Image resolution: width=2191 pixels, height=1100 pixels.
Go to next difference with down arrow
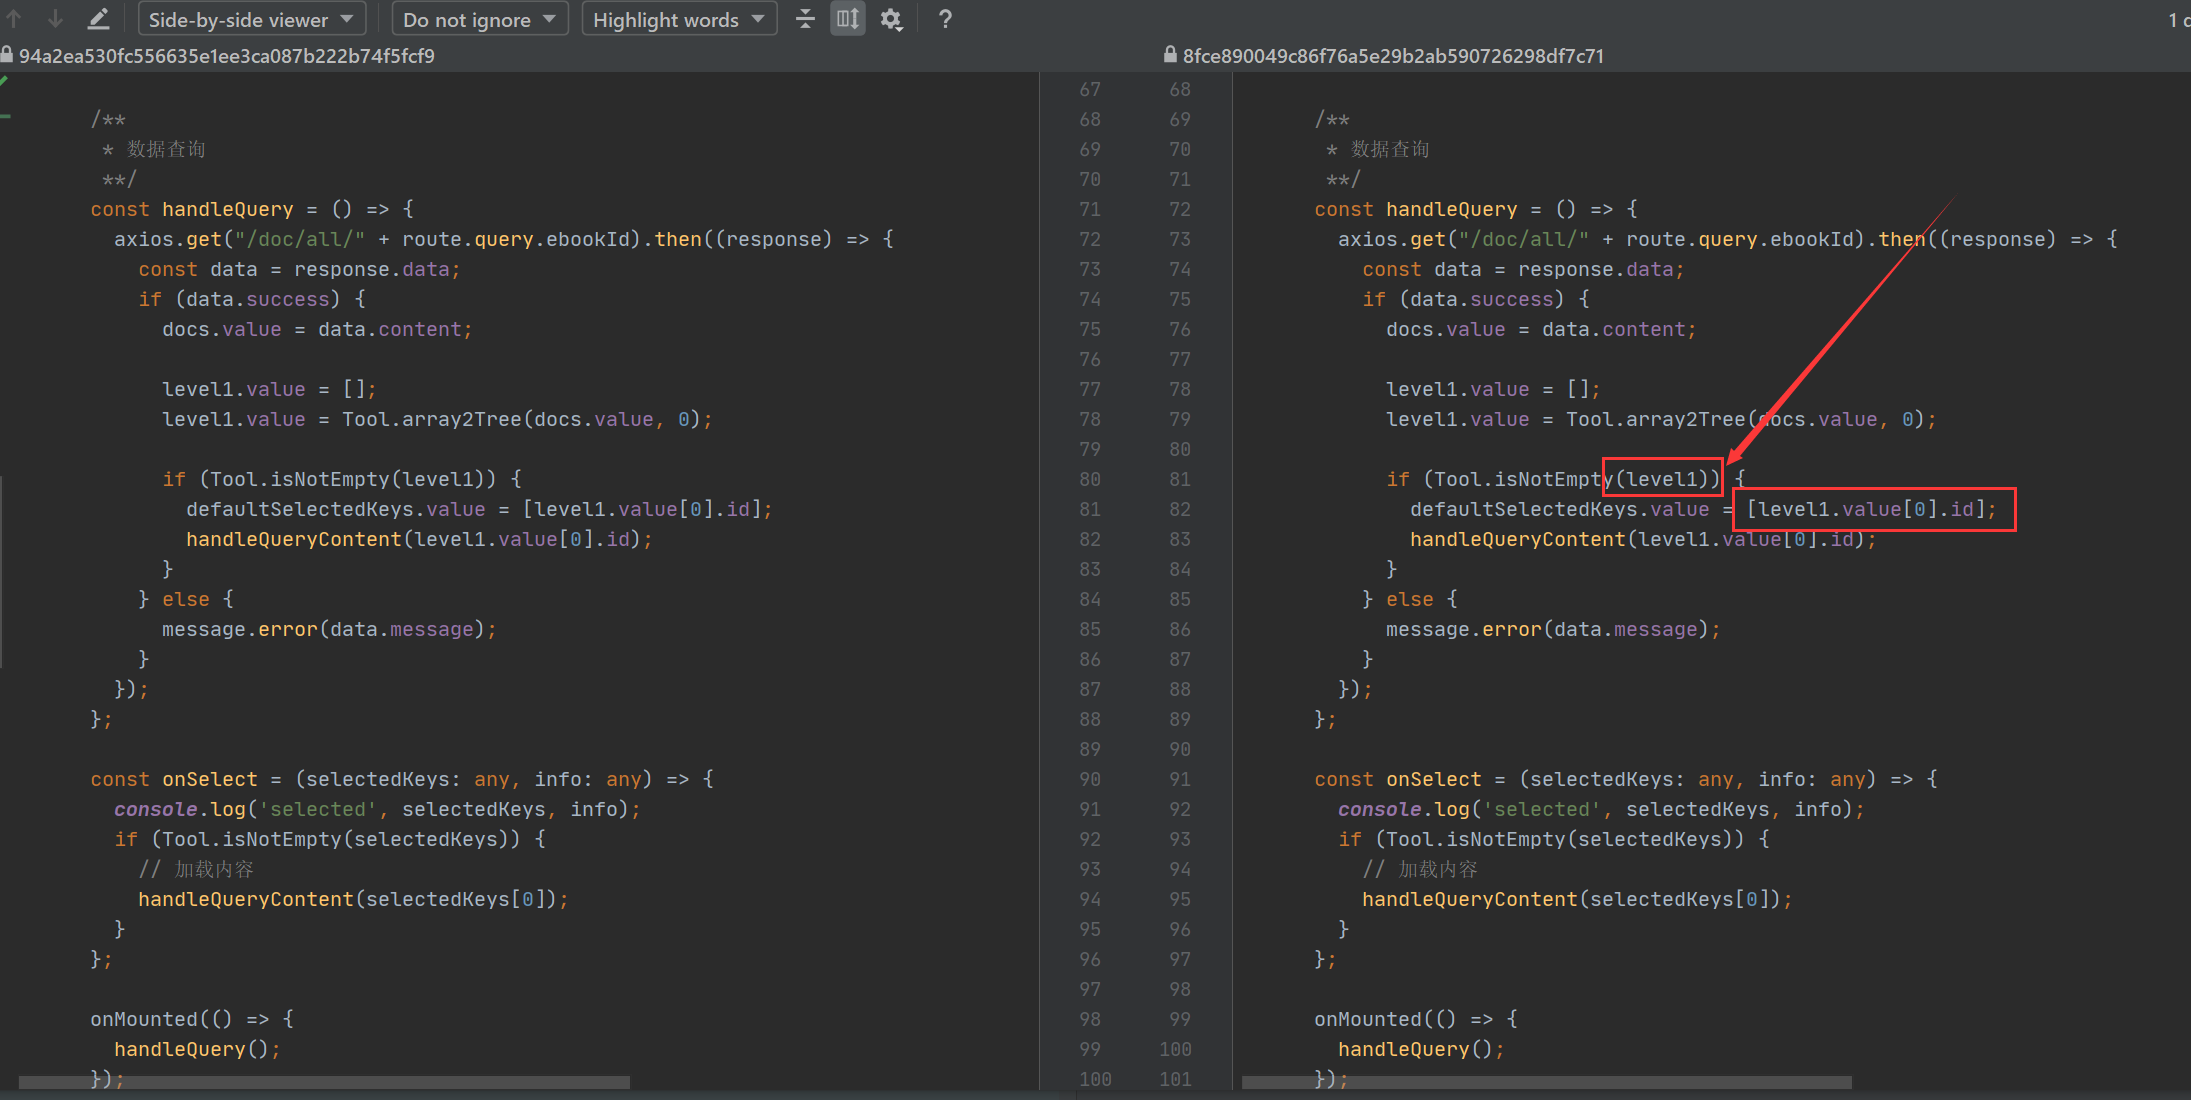[x=55, y=19]
